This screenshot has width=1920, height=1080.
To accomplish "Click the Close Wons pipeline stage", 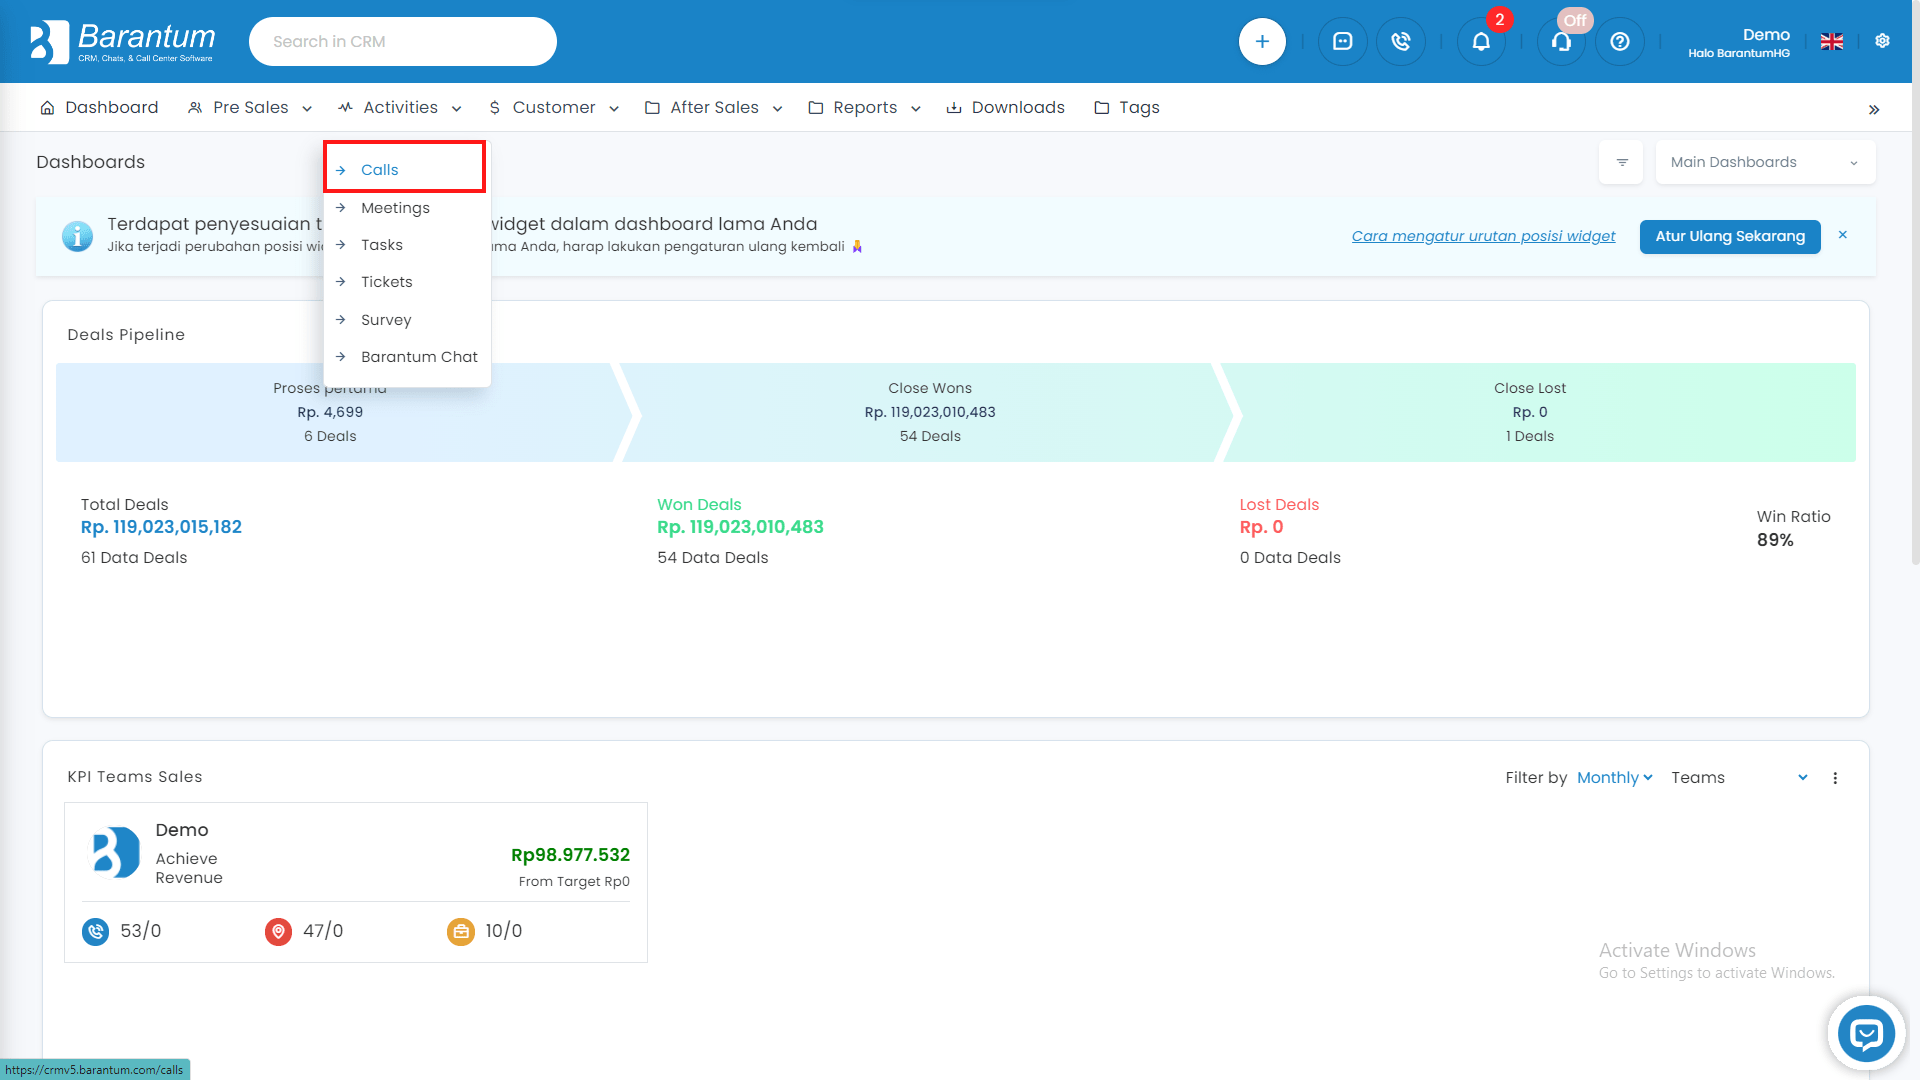I will tap(929, 412).
